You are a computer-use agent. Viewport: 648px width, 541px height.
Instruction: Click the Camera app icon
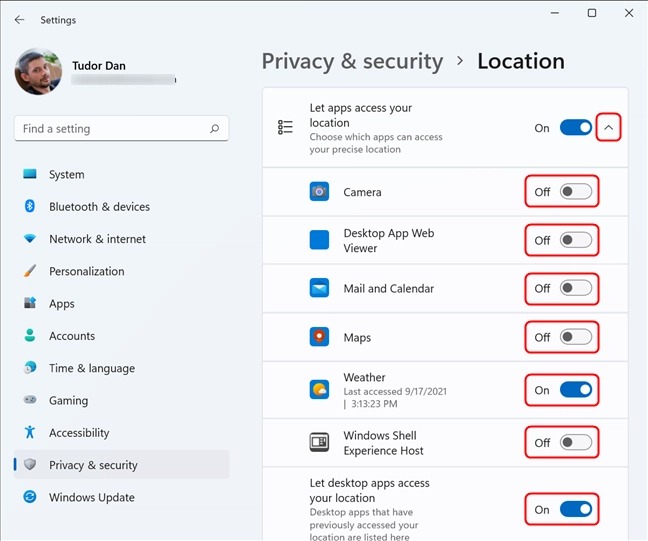tap(319, 191)
